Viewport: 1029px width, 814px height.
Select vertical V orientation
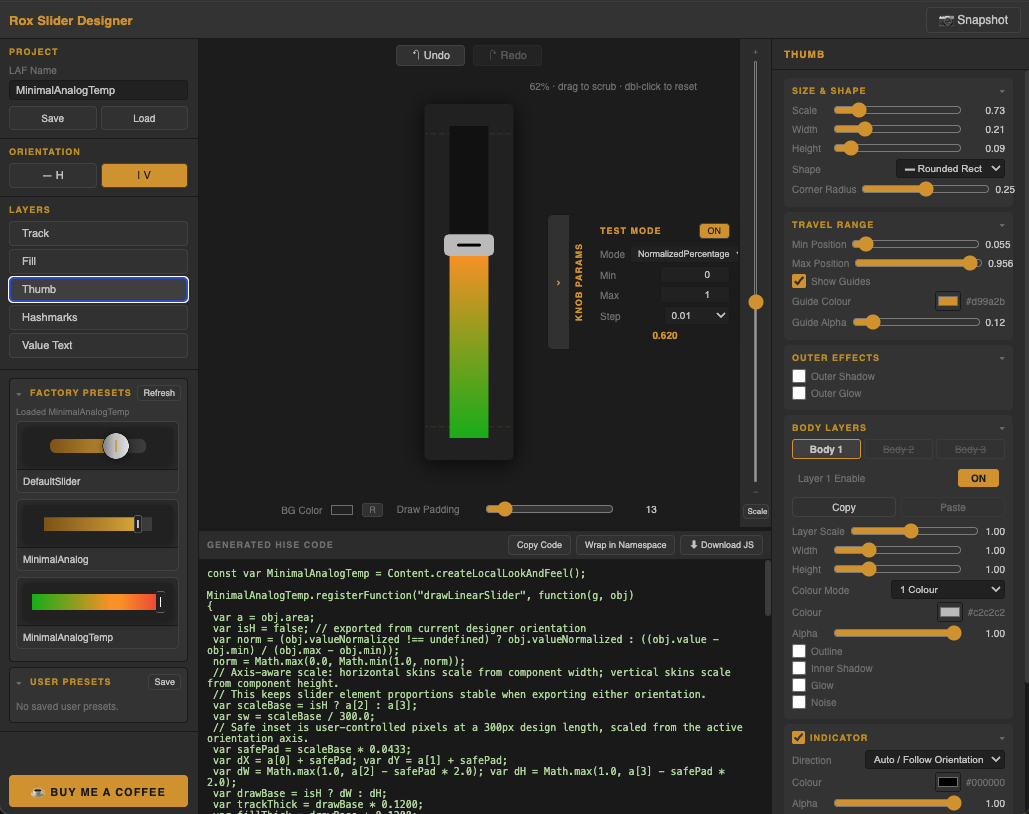click(144, 175)
